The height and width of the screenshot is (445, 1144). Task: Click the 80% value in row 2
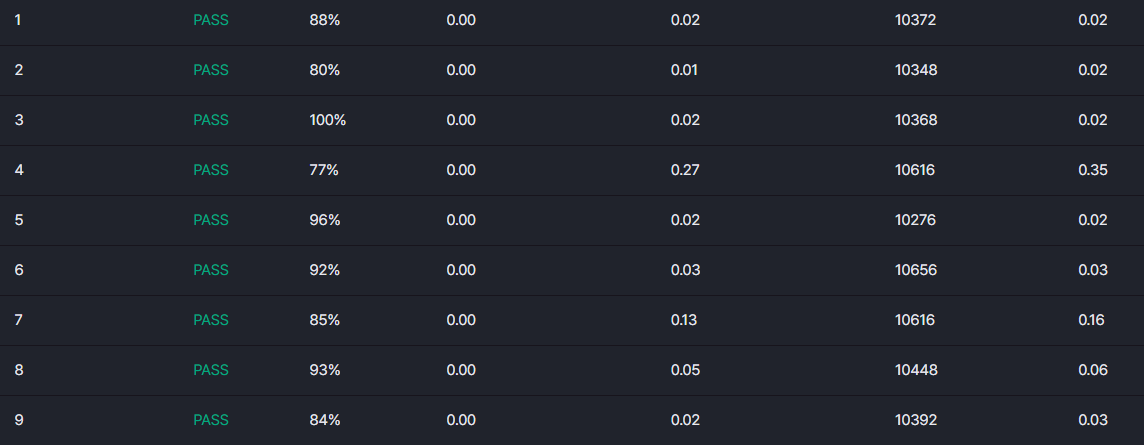325,70
